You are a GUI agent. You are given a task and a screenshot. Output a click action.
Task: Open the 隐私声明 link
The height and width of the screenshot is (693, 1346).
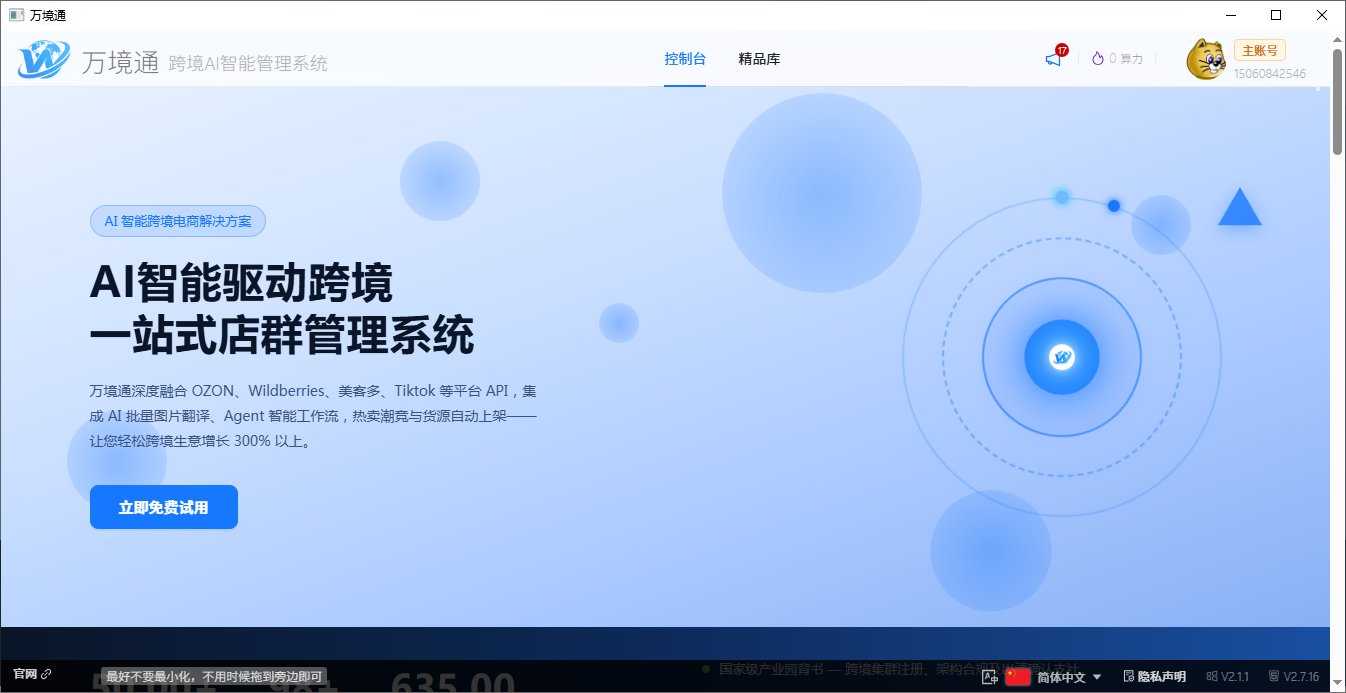point(1154,677)
